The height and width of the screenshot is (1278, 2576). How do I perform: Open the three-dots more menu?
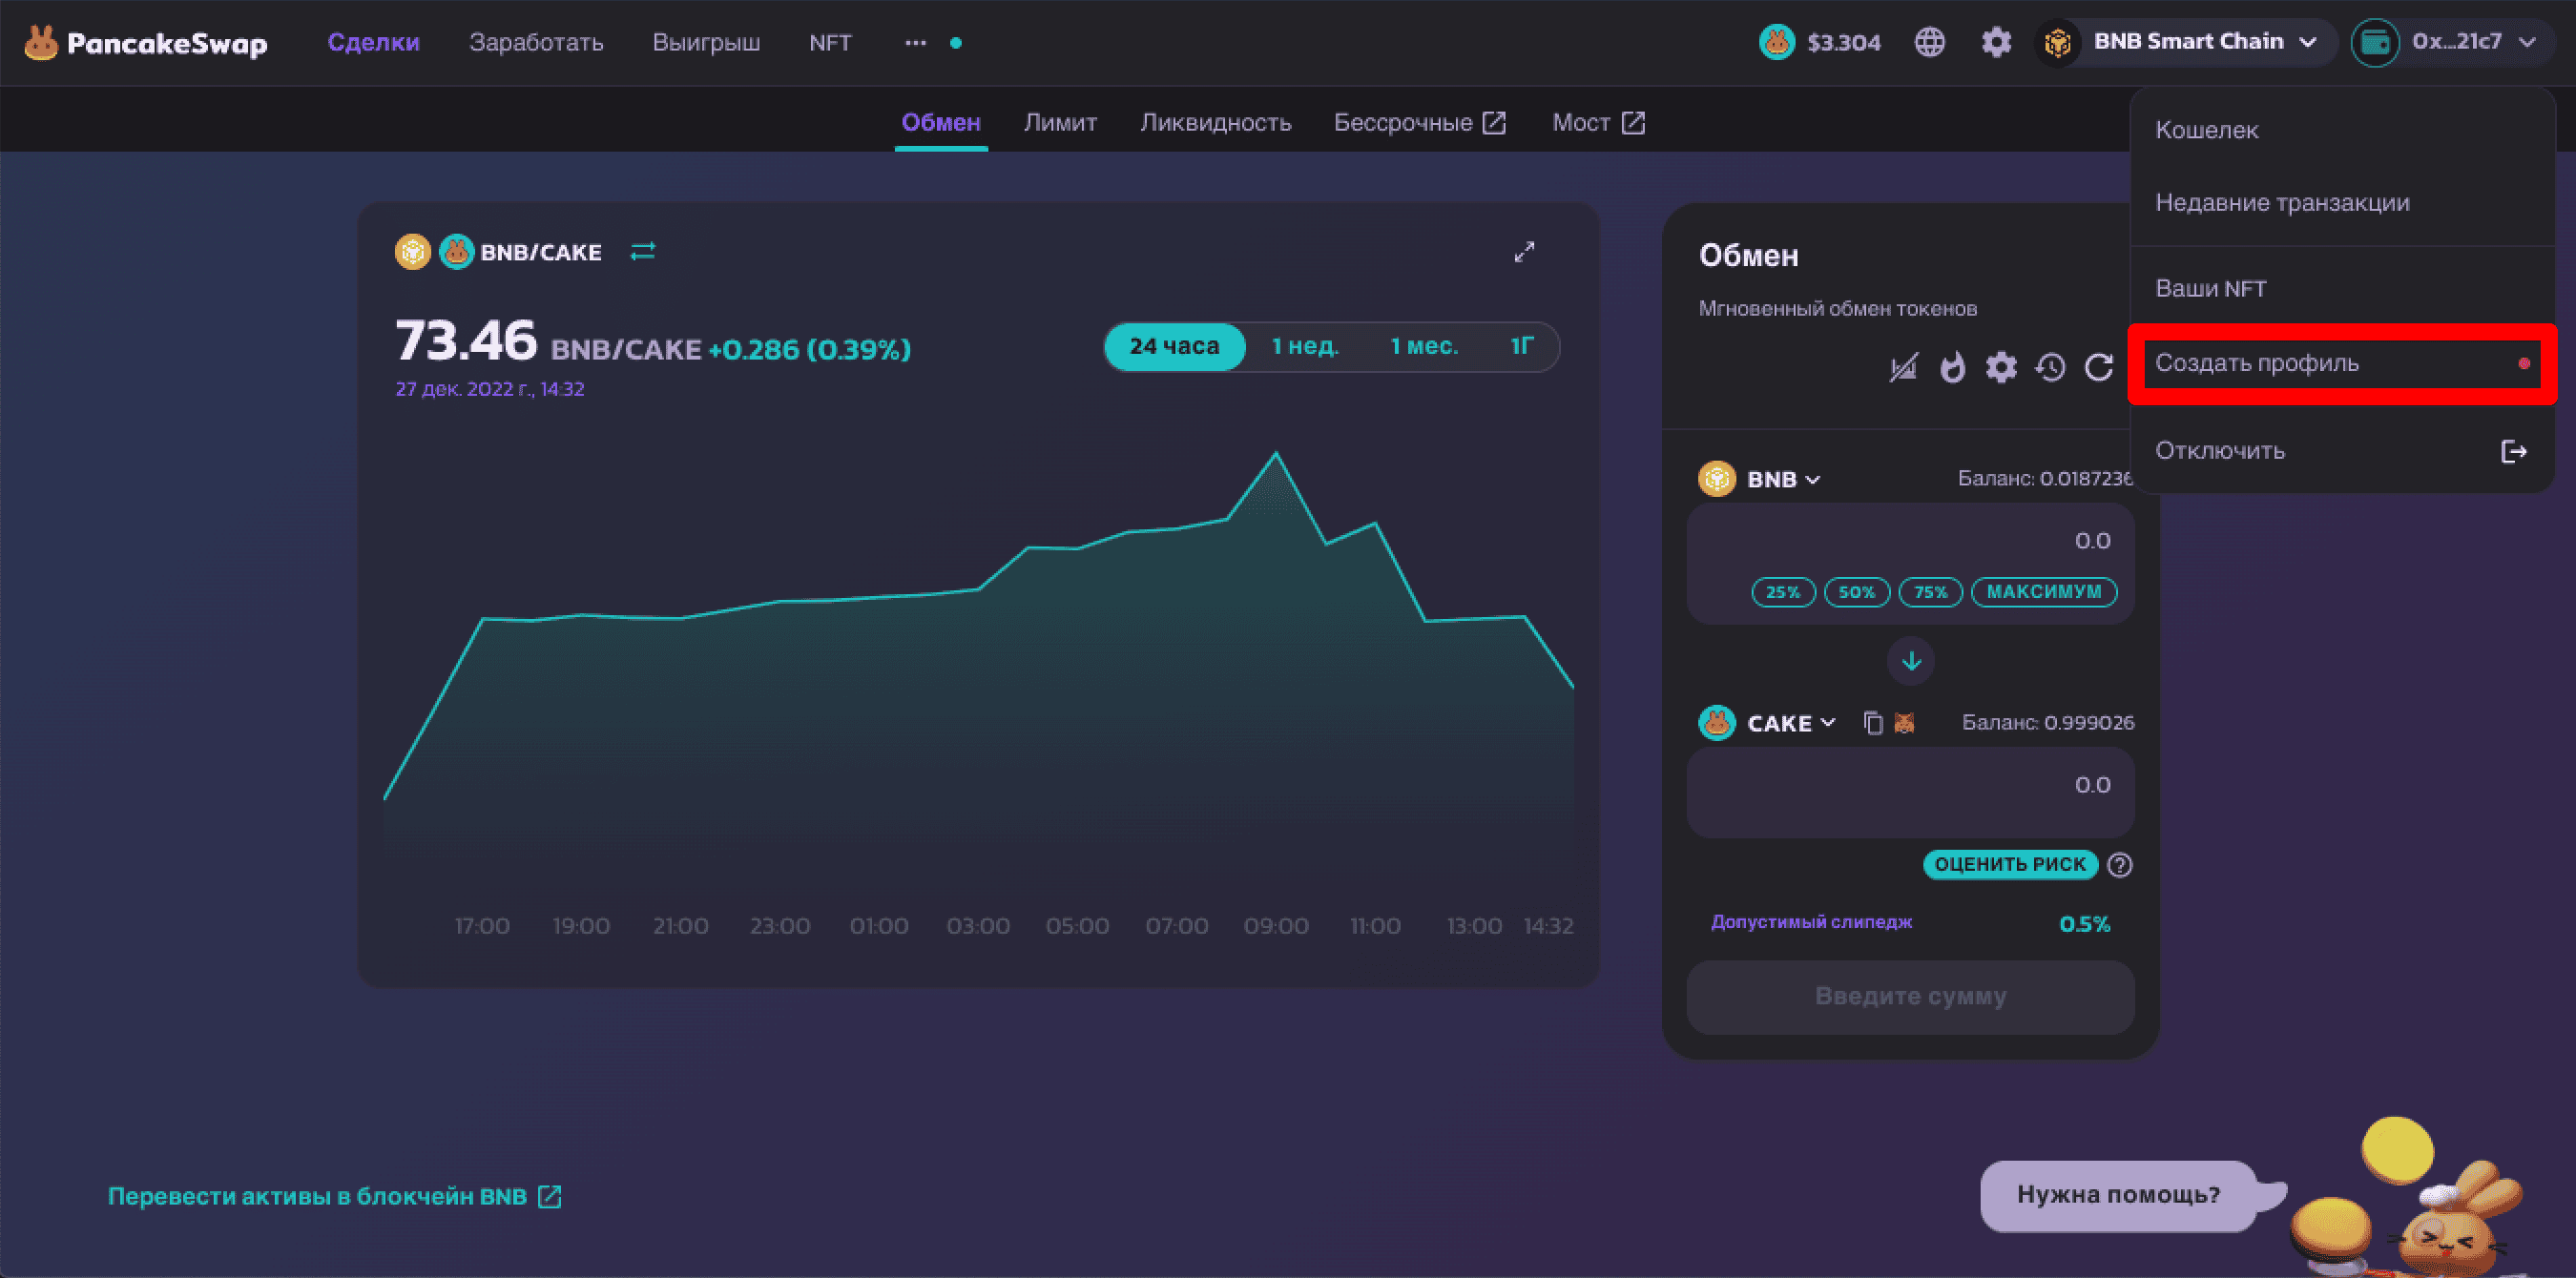[915, 43]
